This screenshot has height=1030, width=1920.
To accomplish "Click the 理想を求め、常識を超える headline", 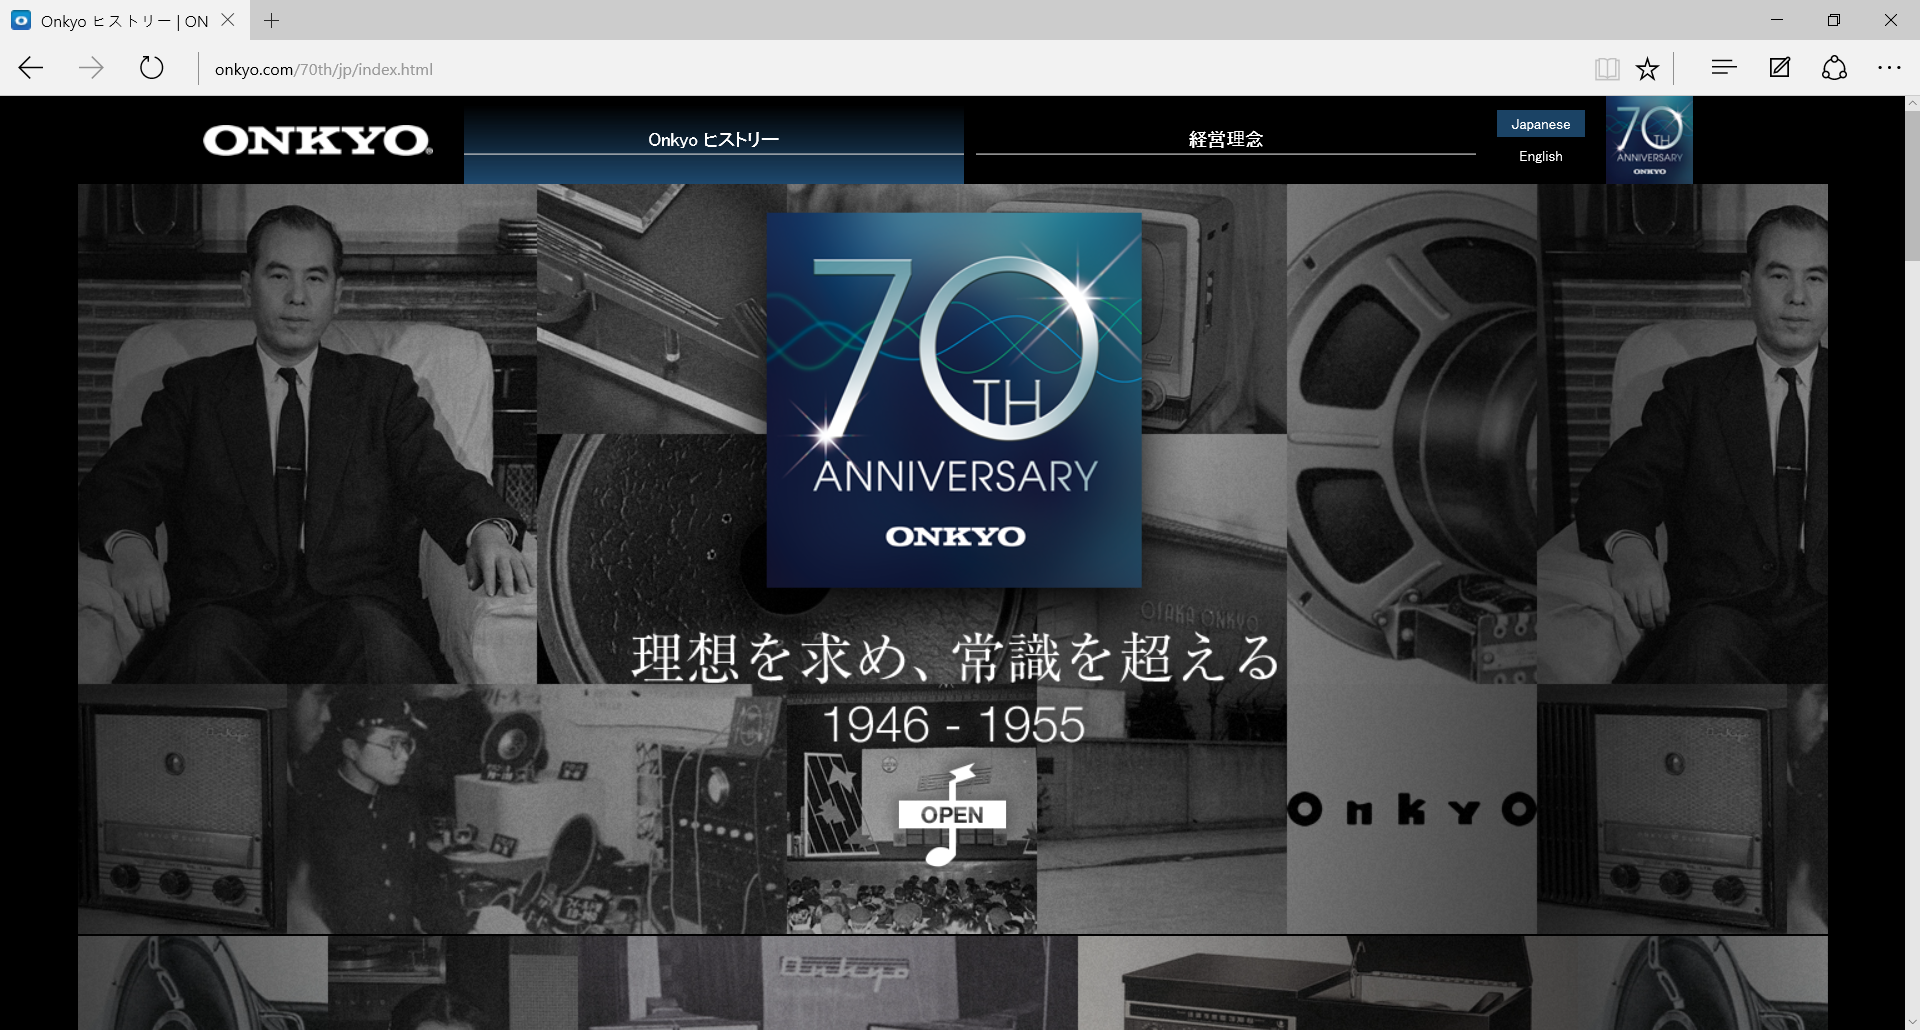I will tap(956, 658).
